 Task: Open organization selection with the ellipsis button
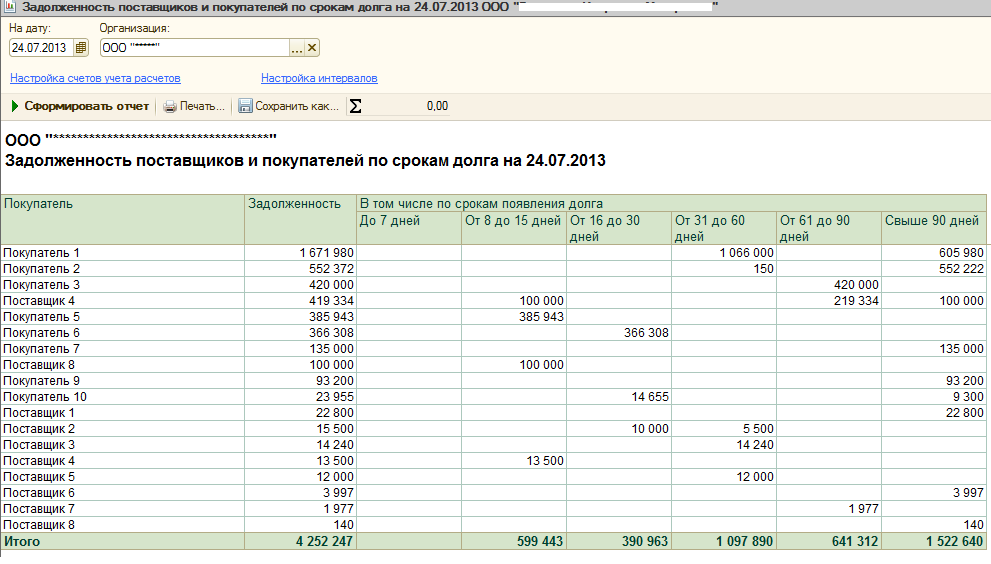tap(296, 47)
